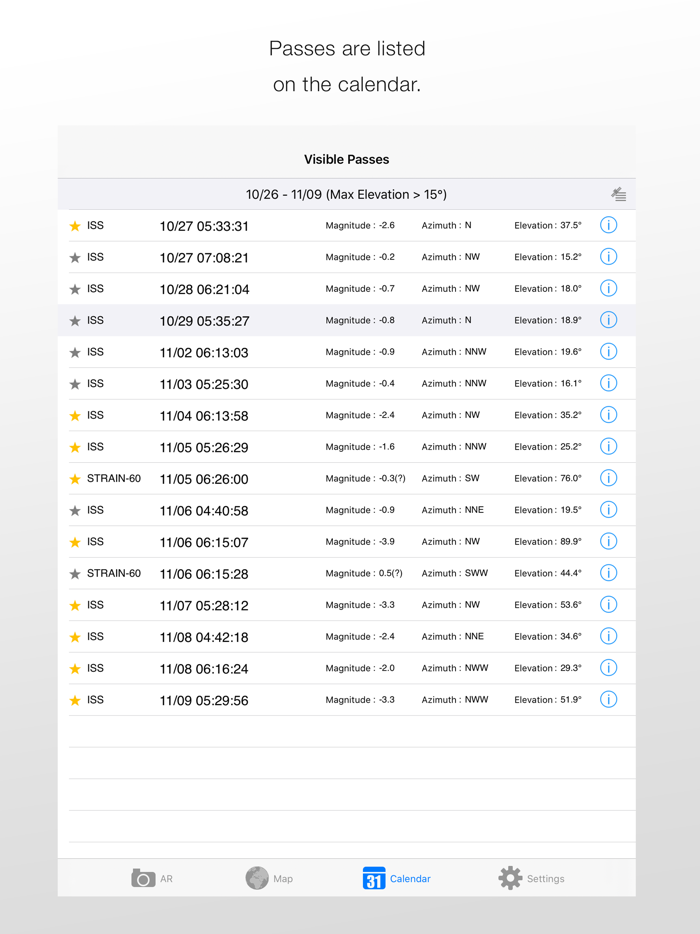Open info for the 10/29 05:35:27 pass
This screenshot has width=700, height=934.
point(608,320)
